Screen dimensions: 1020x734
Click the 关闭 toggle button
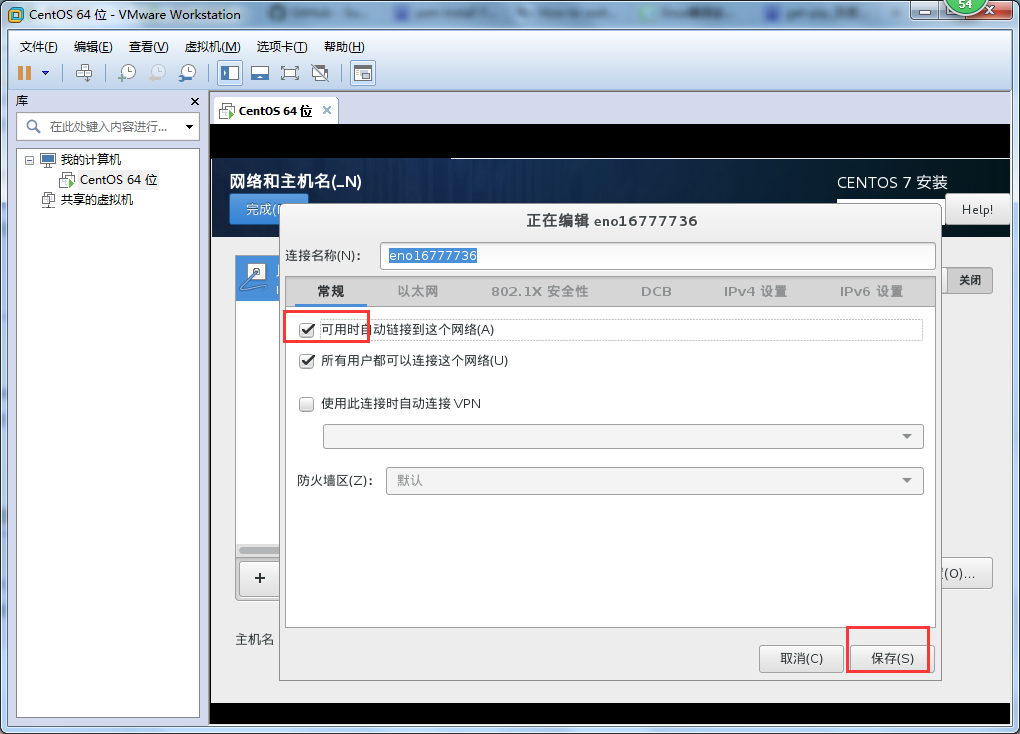pyautogui.click(x=969, y=280)
